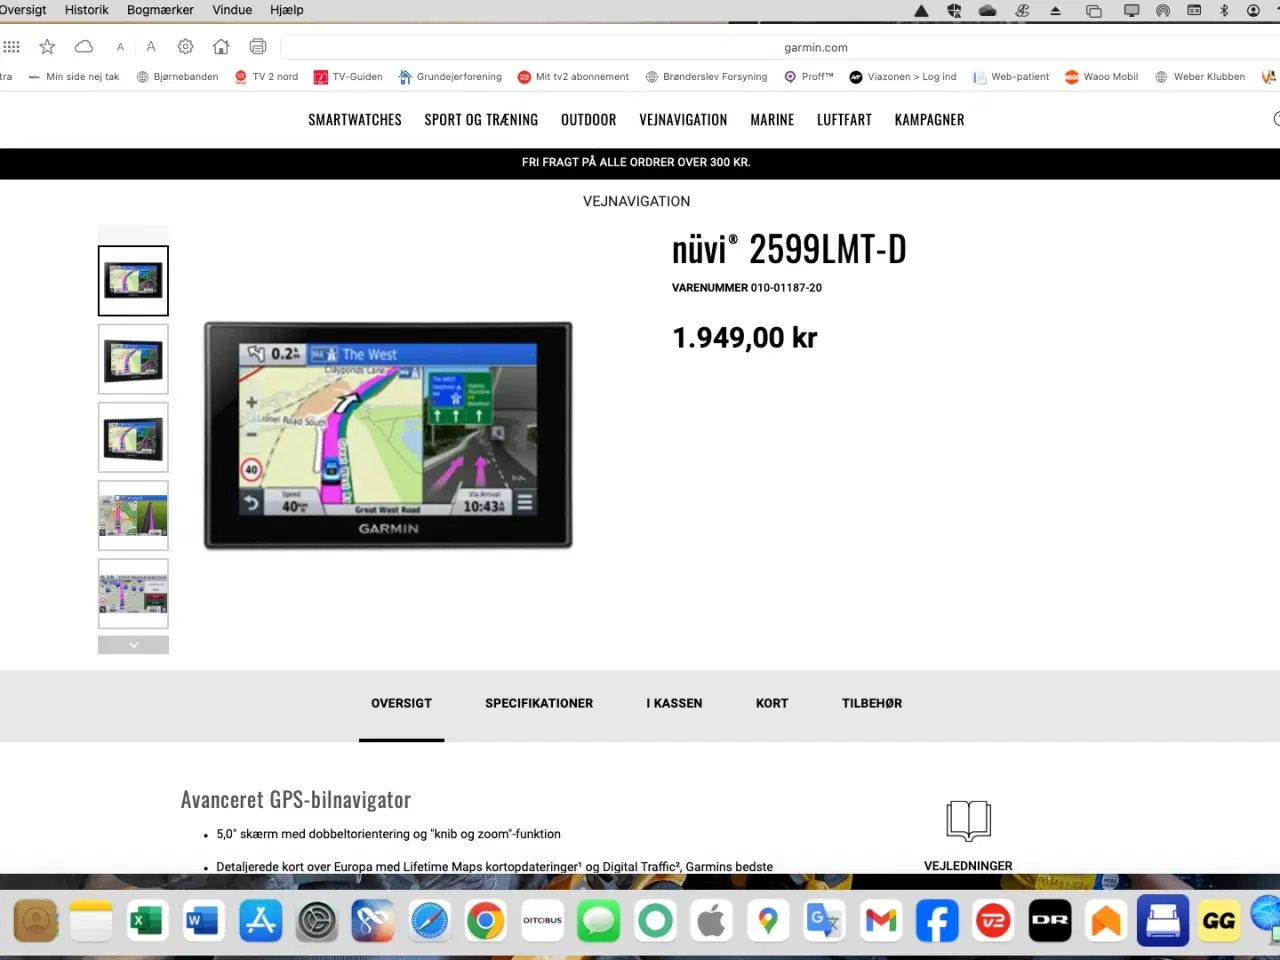This screenshot has height=960, width=1280.
Task: Click the thumbnail list down chevron
Action: [x=133, y=645]
